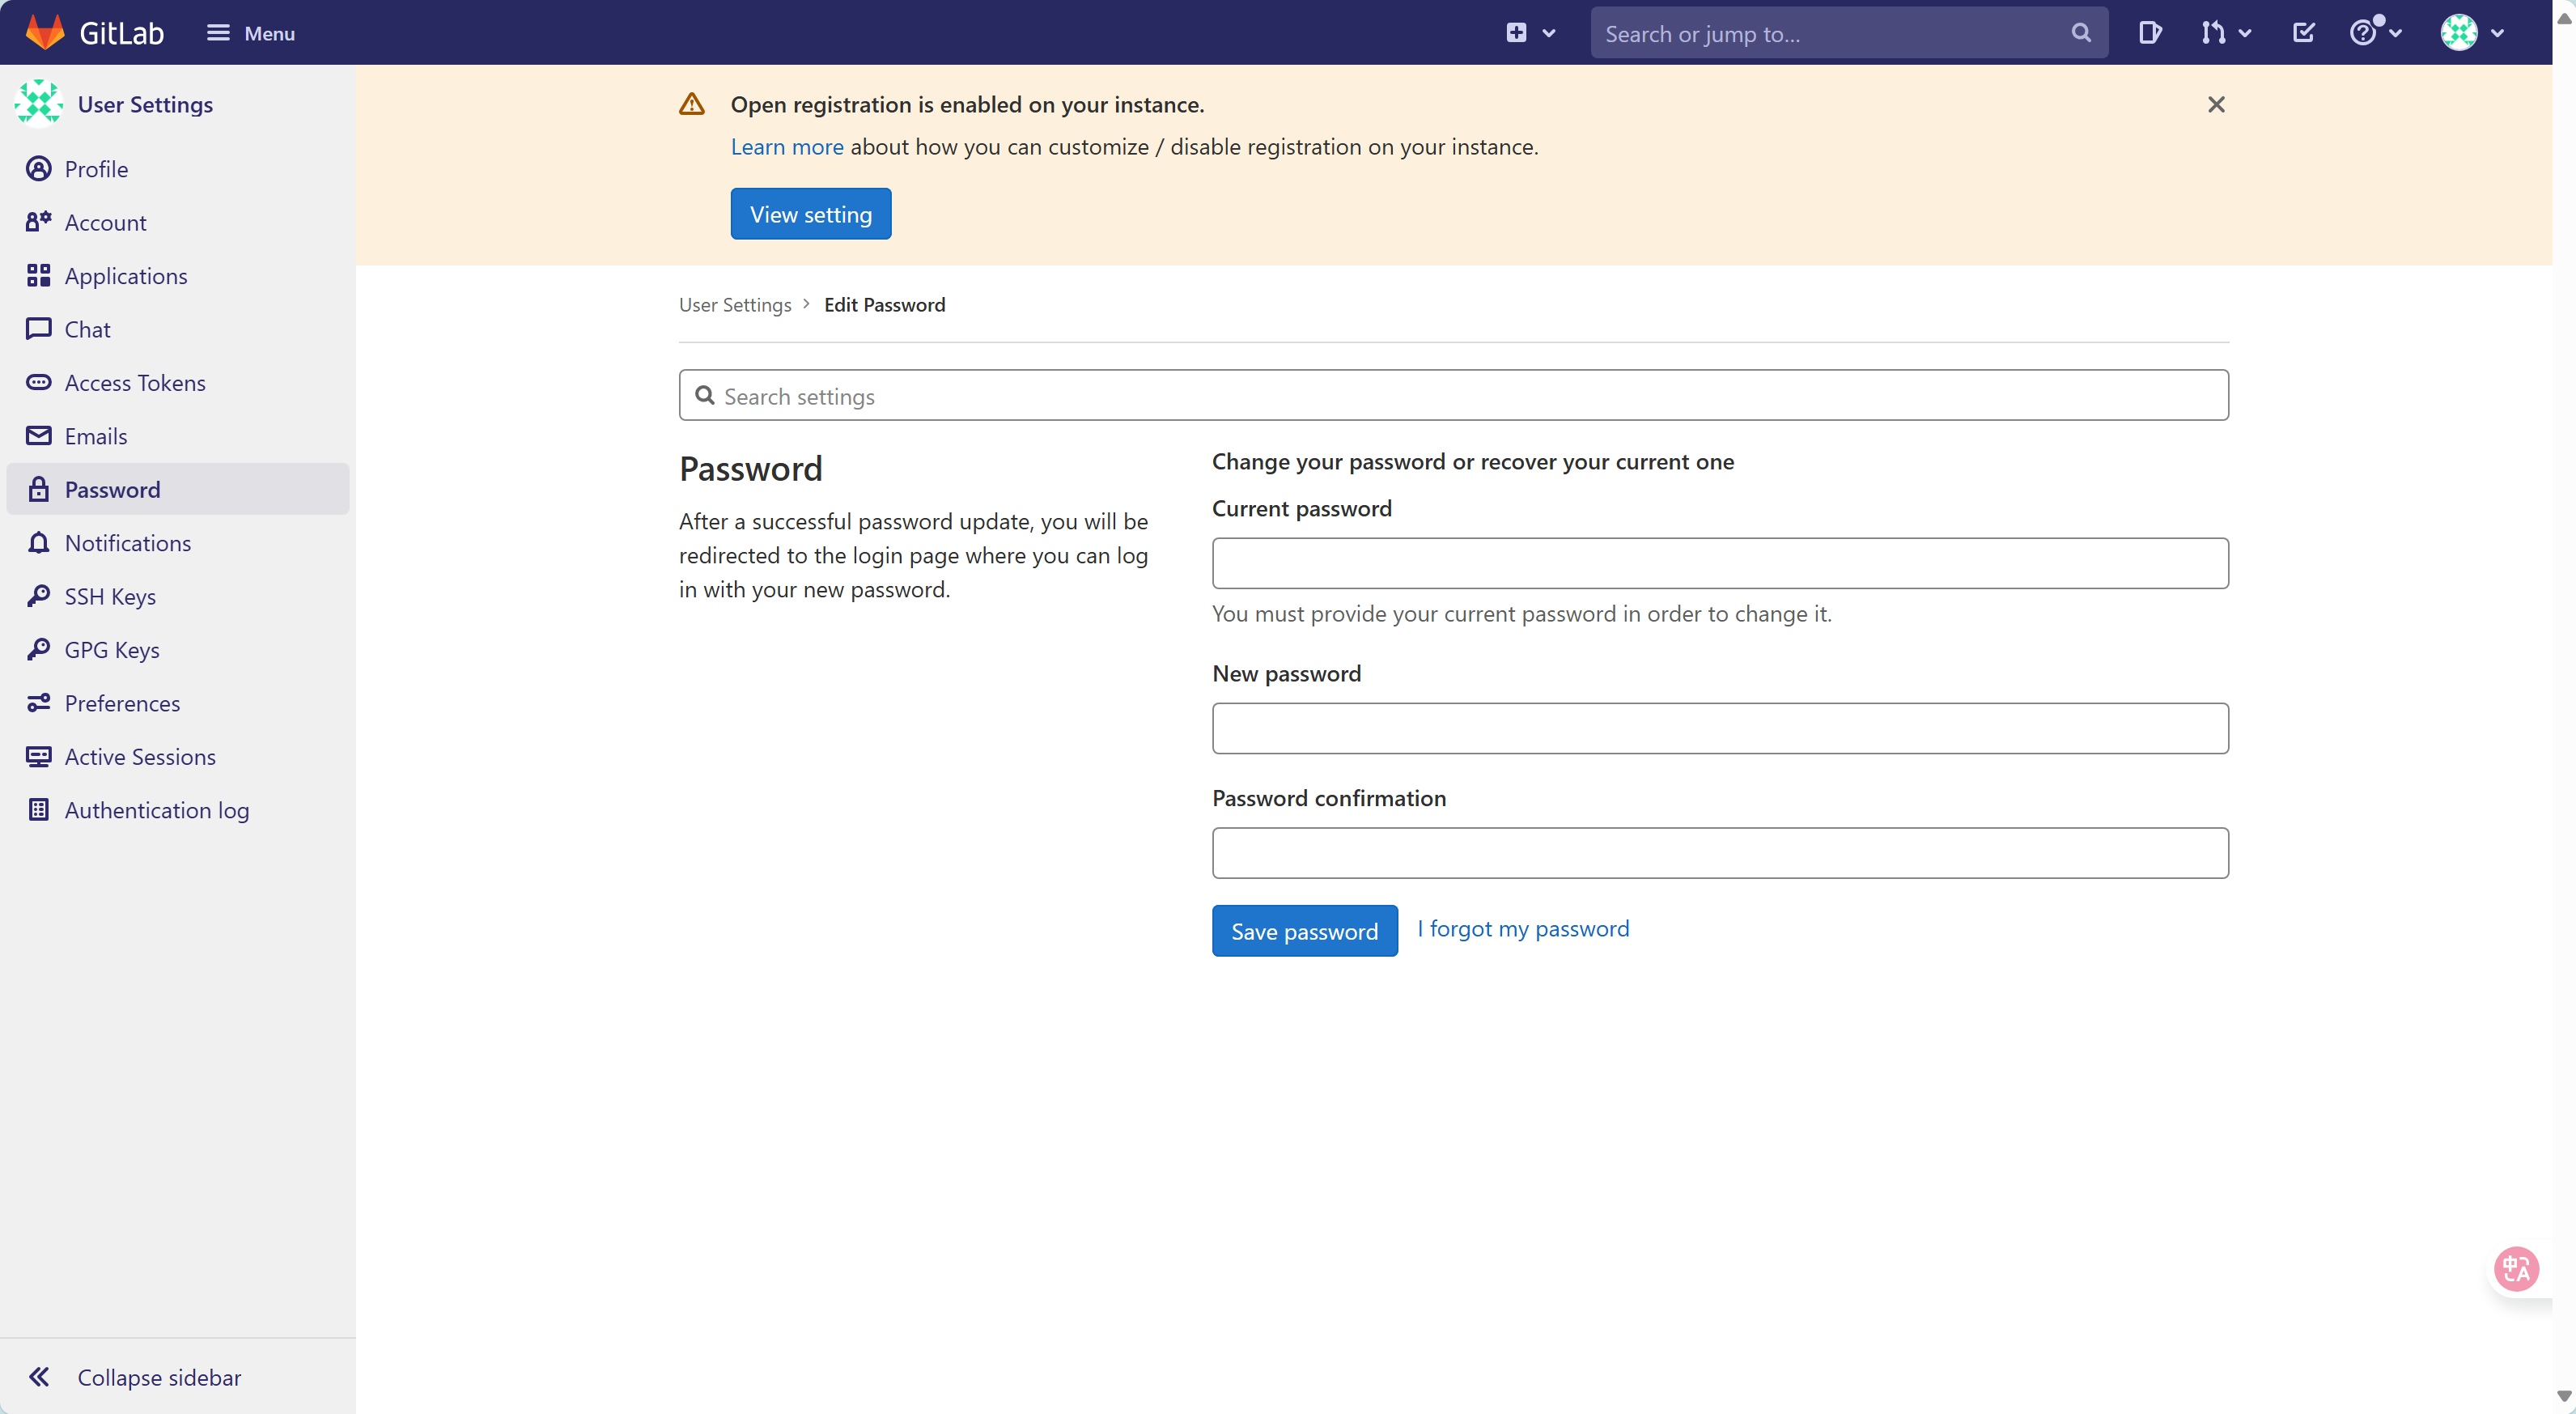
Task: Click the page vertical scrollbar
Action: pyautogui.click(x=2564, y=707)
